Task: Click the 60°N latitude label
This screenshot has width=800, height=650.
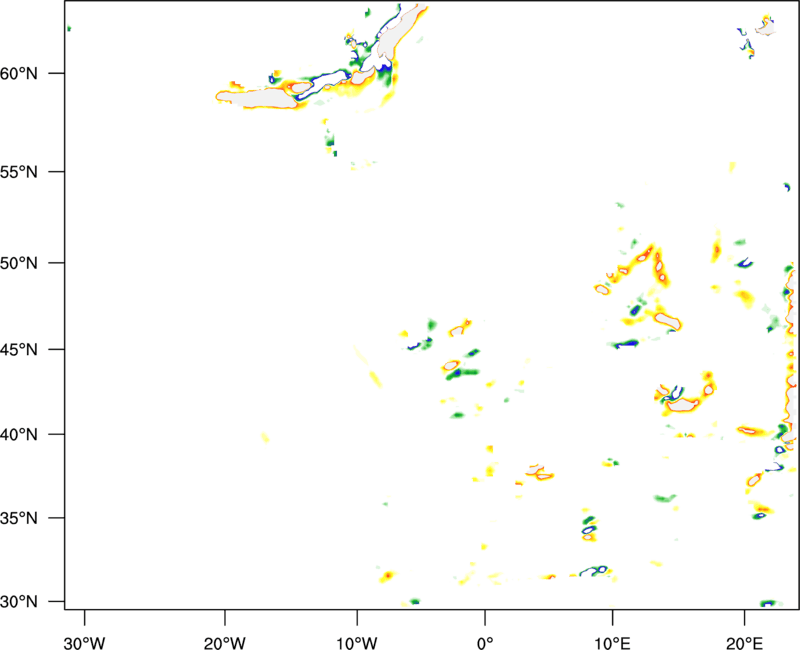Action: point(19,74)
